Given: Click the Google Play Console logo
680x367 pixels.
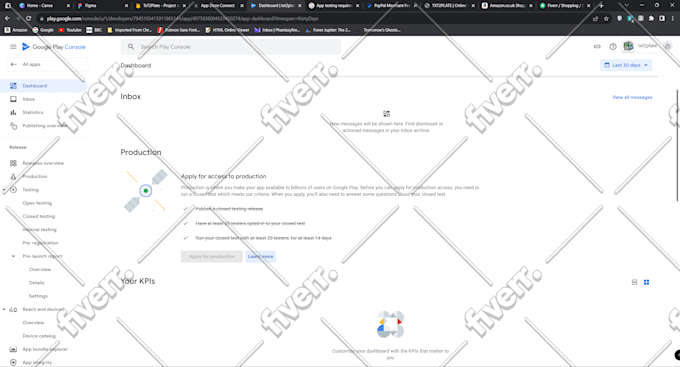Looking at the screenshot, I should [x=54, y=47].
